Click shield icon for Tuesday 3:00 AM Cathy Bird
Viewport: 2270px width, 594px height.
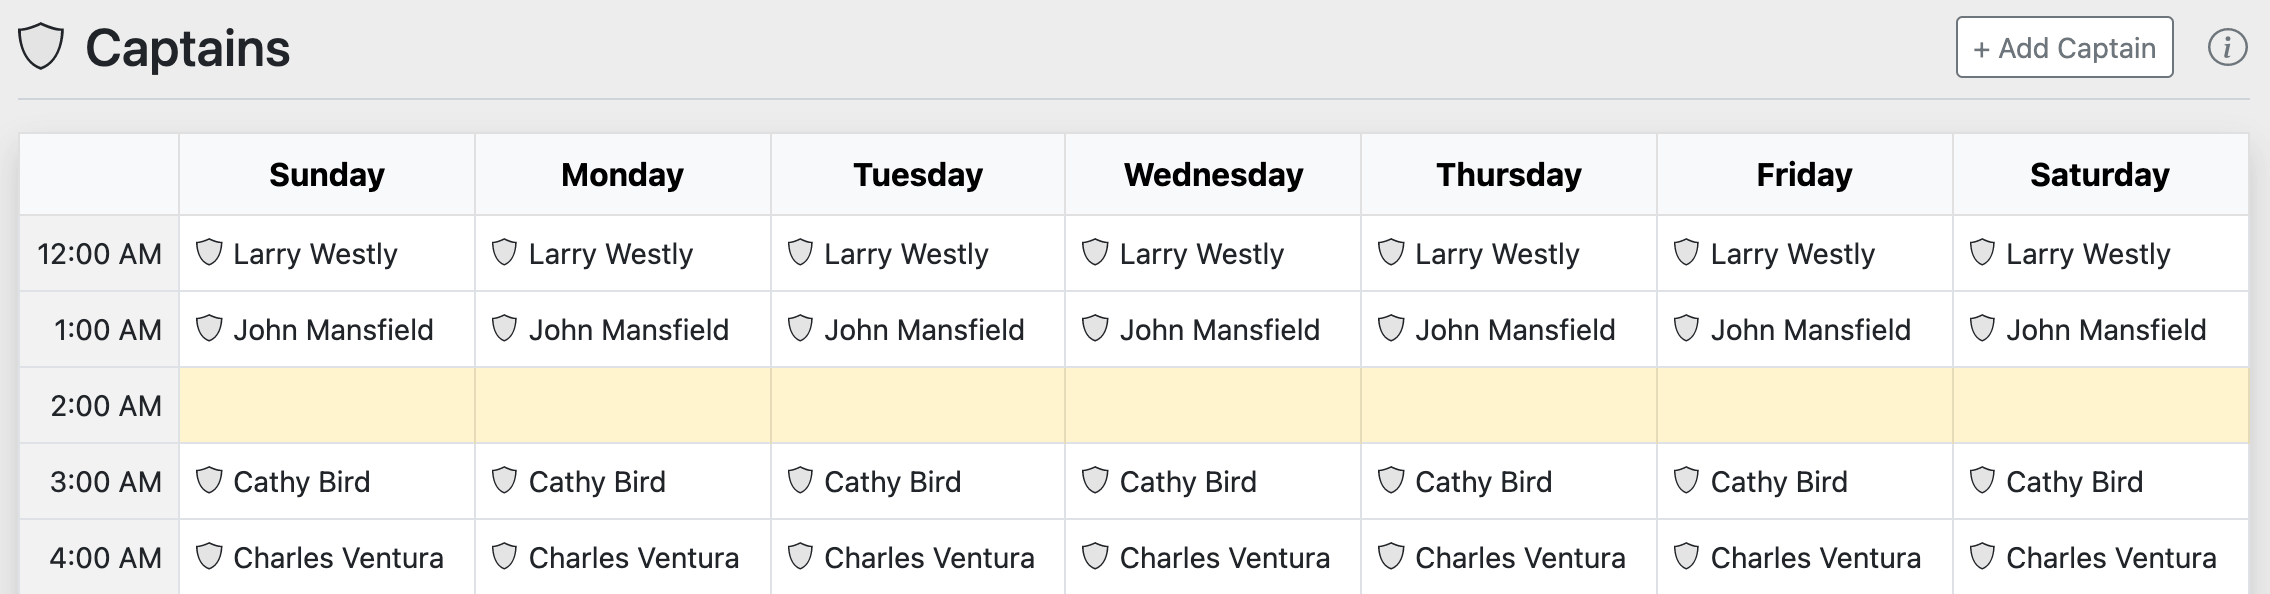click(800, 481)
